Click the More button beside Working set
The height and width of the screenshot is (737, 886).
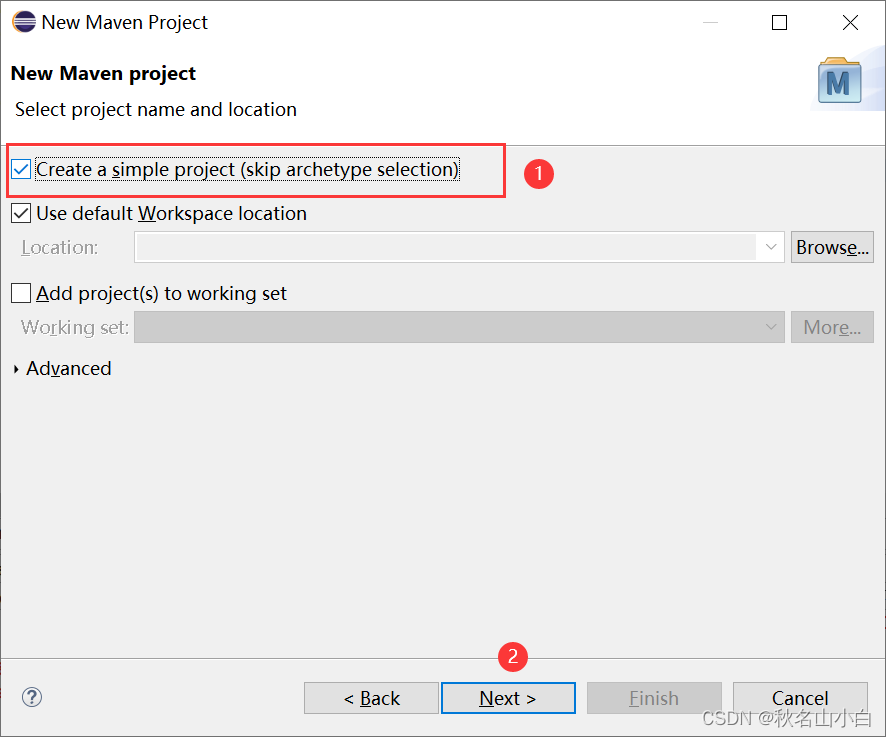click(832, 327)
